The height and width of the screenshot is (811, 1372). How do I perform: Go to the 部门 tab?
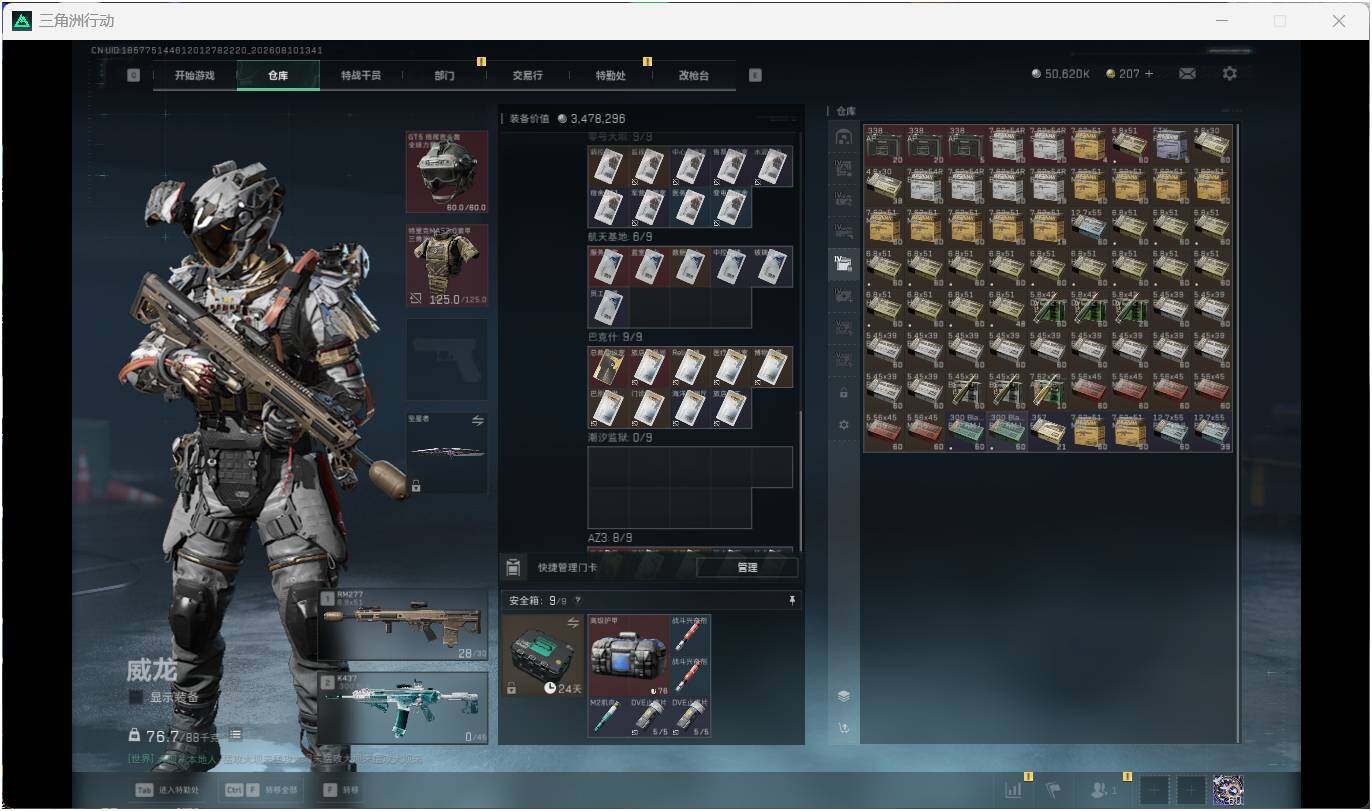tap(444, 75)
